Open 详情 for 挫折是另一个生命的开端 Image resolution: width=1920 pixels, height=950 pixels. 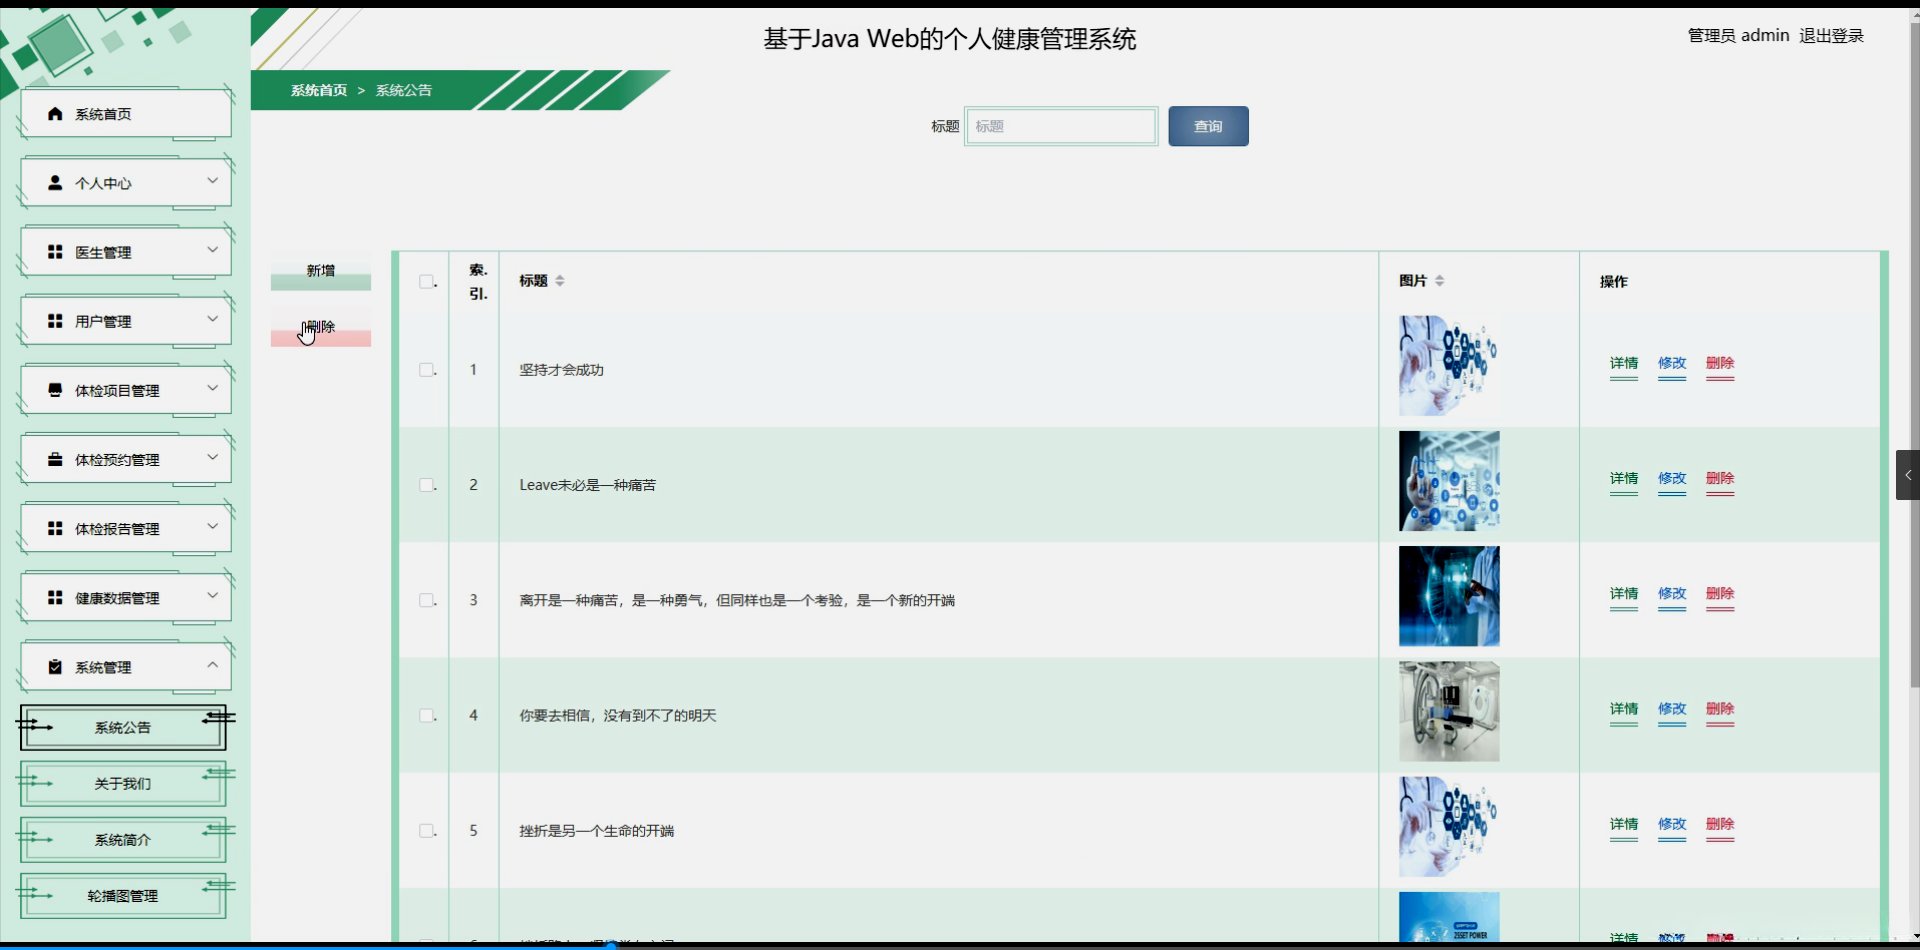point(1624,825)
